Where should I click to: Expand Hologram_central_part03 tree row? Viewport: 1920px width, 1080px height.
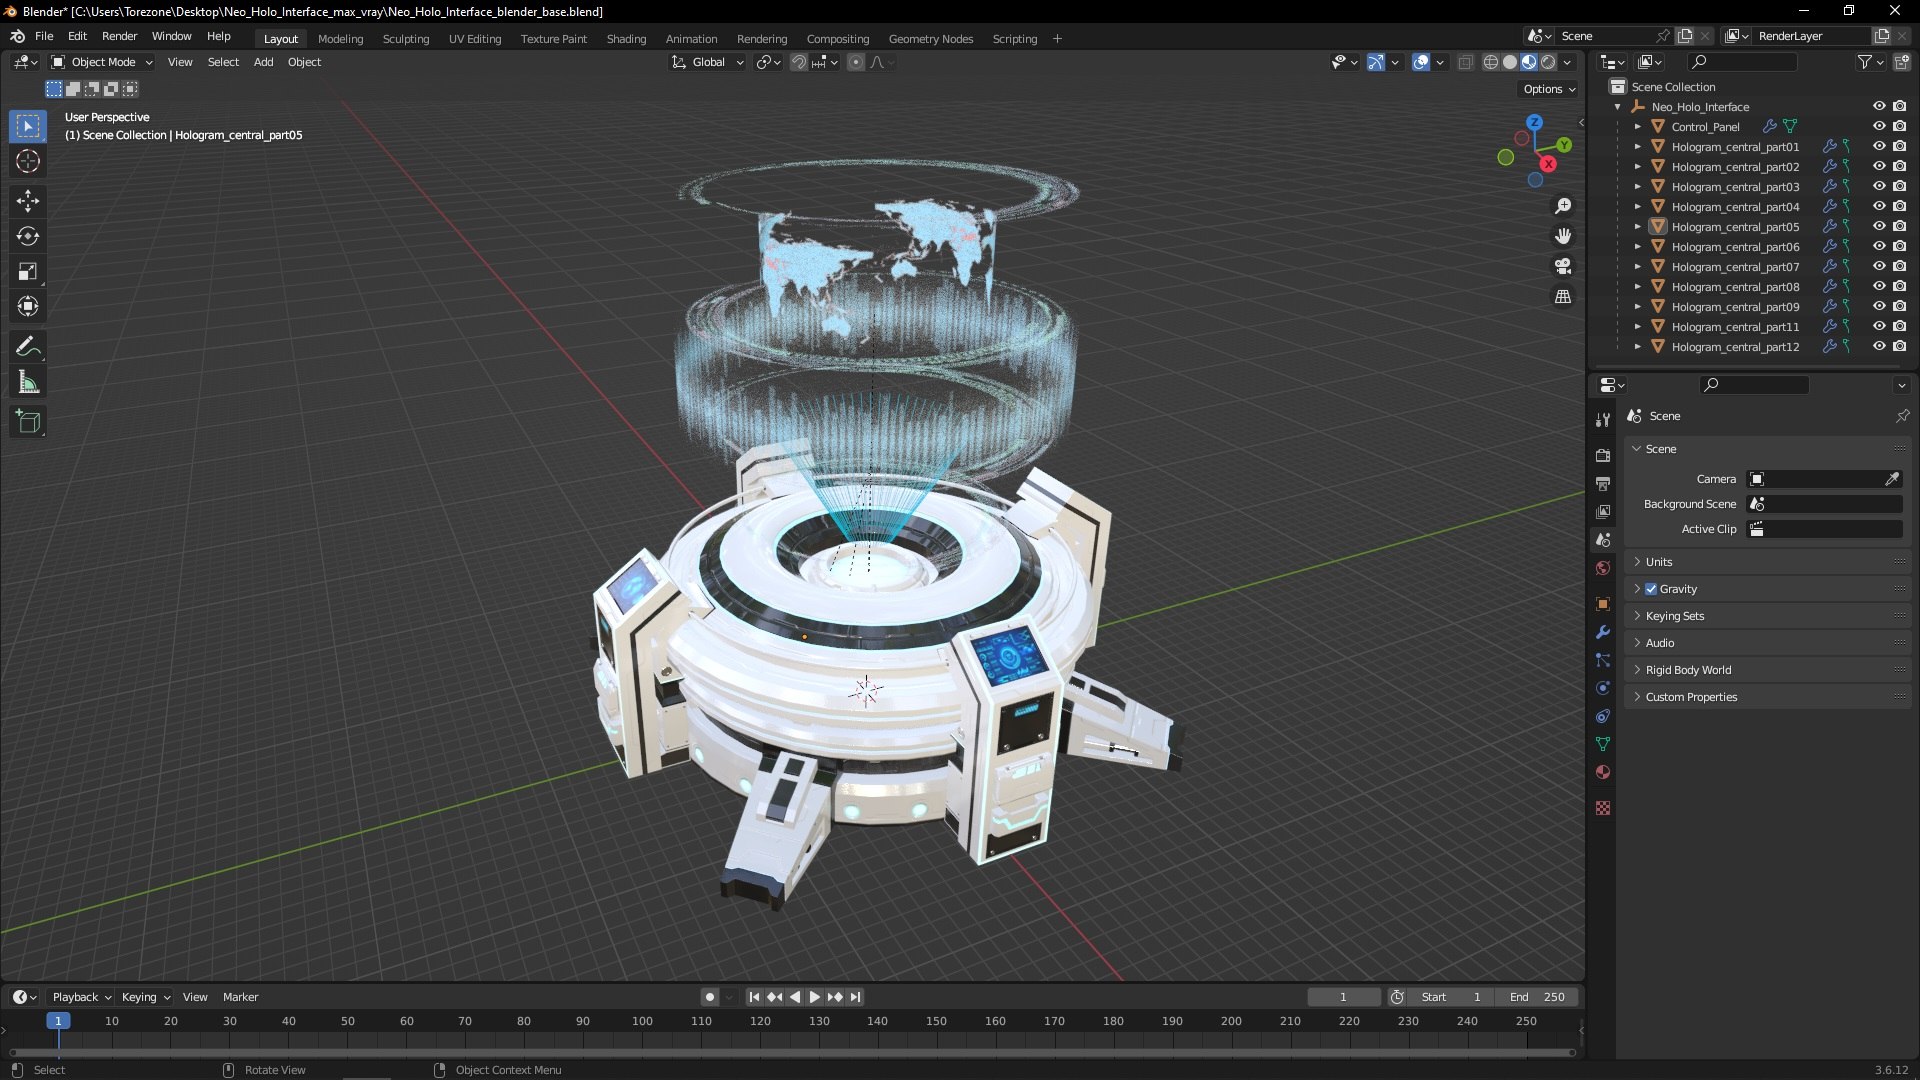[x=1638, y=187]
